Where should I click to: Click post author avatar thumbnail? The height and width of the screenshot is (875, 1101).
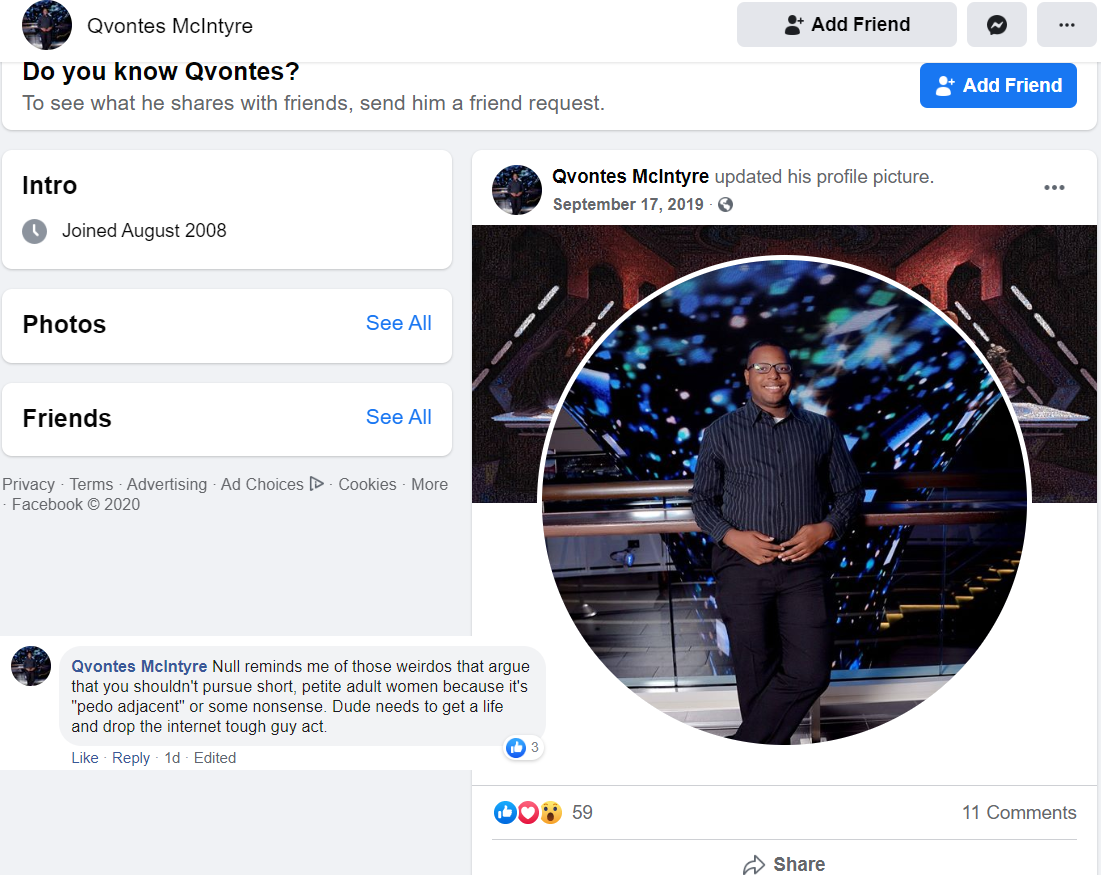click(517, 190)
